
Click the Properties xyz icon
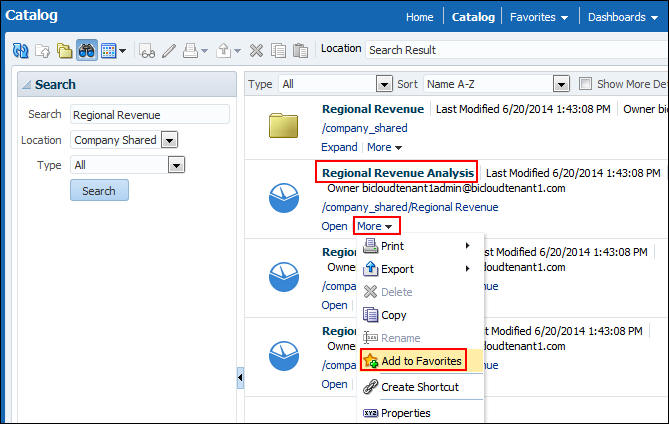point(370,413)
